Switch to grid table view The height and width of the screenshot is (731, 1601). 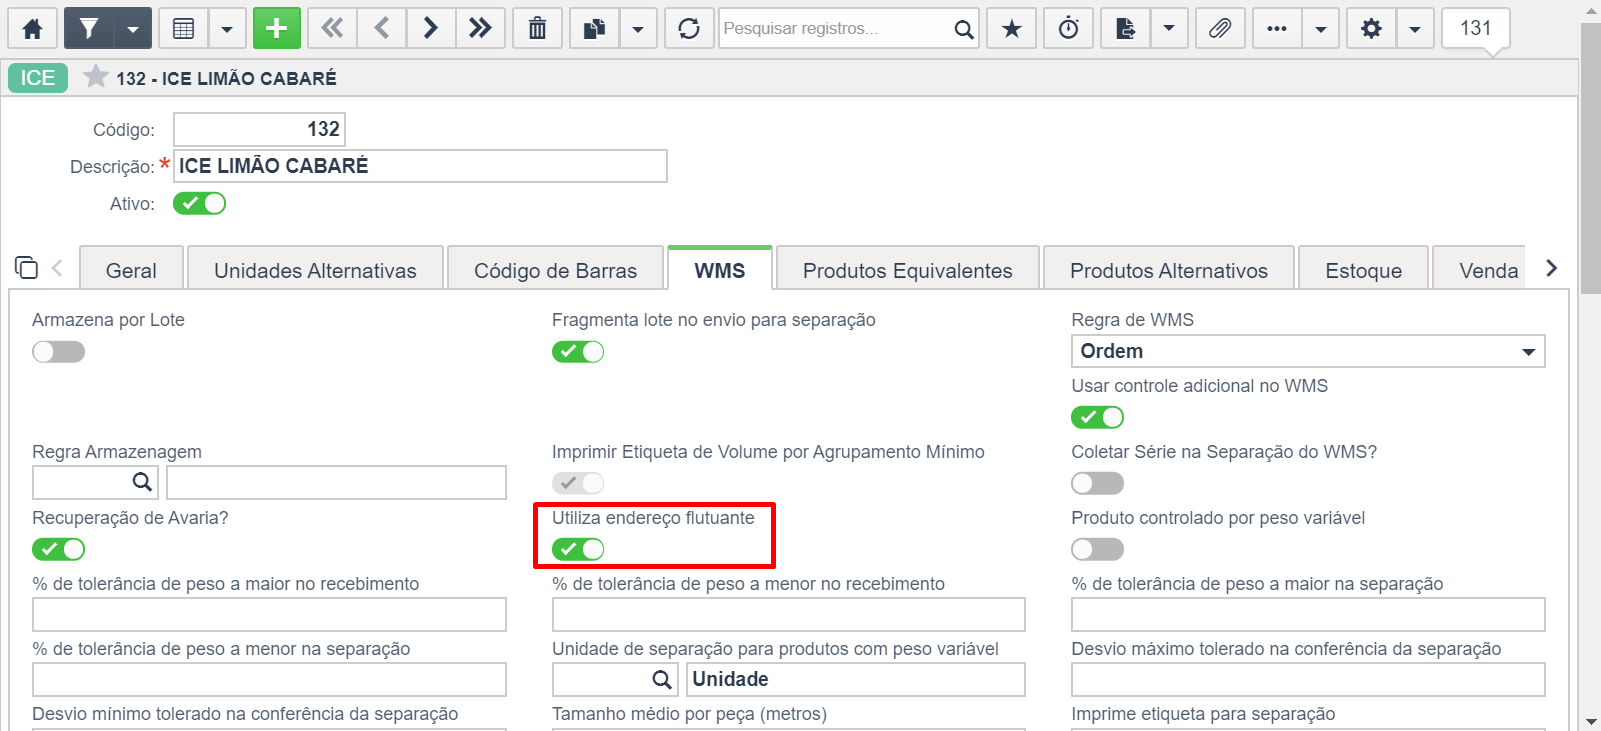(183, 28)
